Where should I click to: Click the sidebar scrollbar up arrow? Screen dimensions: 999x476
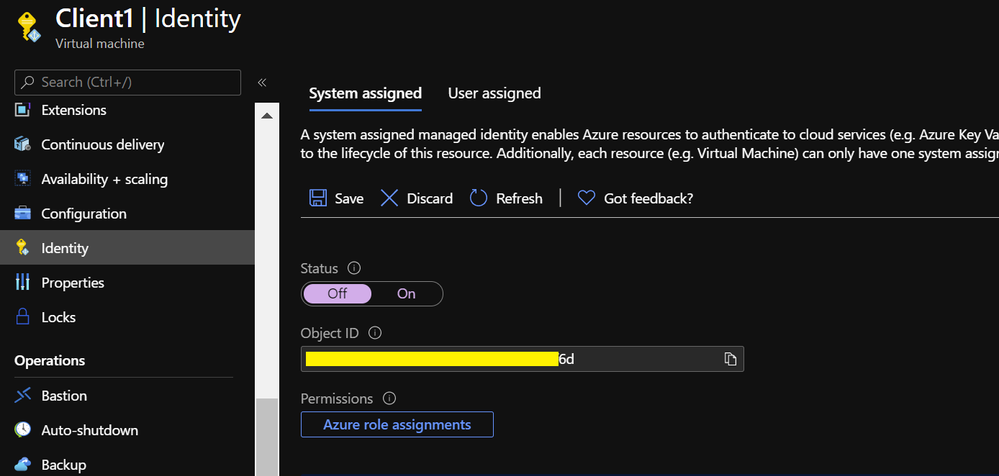[266, 115]
